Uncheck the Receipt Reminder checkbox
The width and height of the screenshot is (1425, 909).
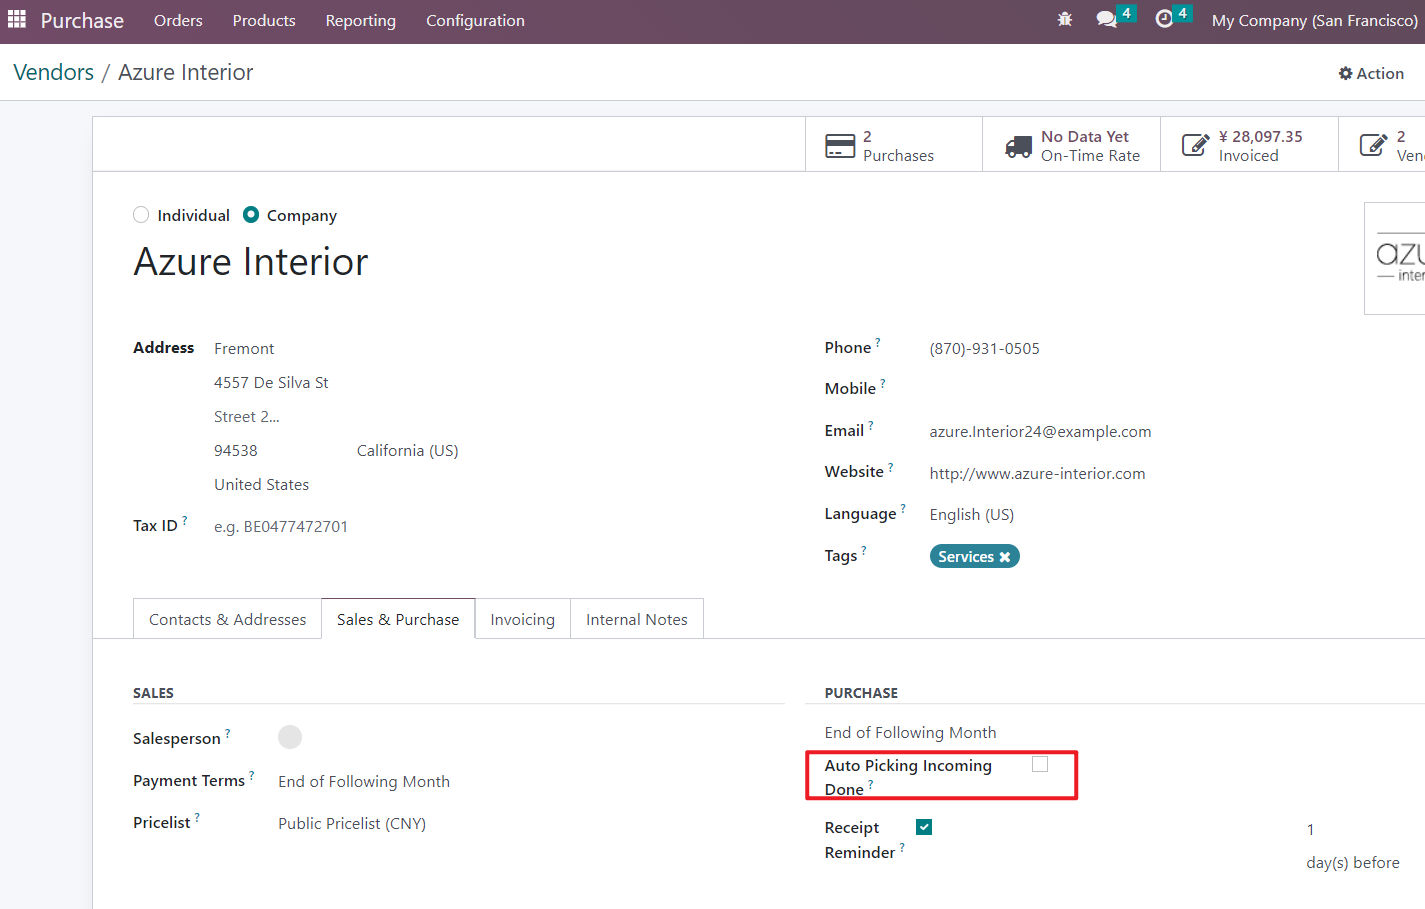pos(924,827)
